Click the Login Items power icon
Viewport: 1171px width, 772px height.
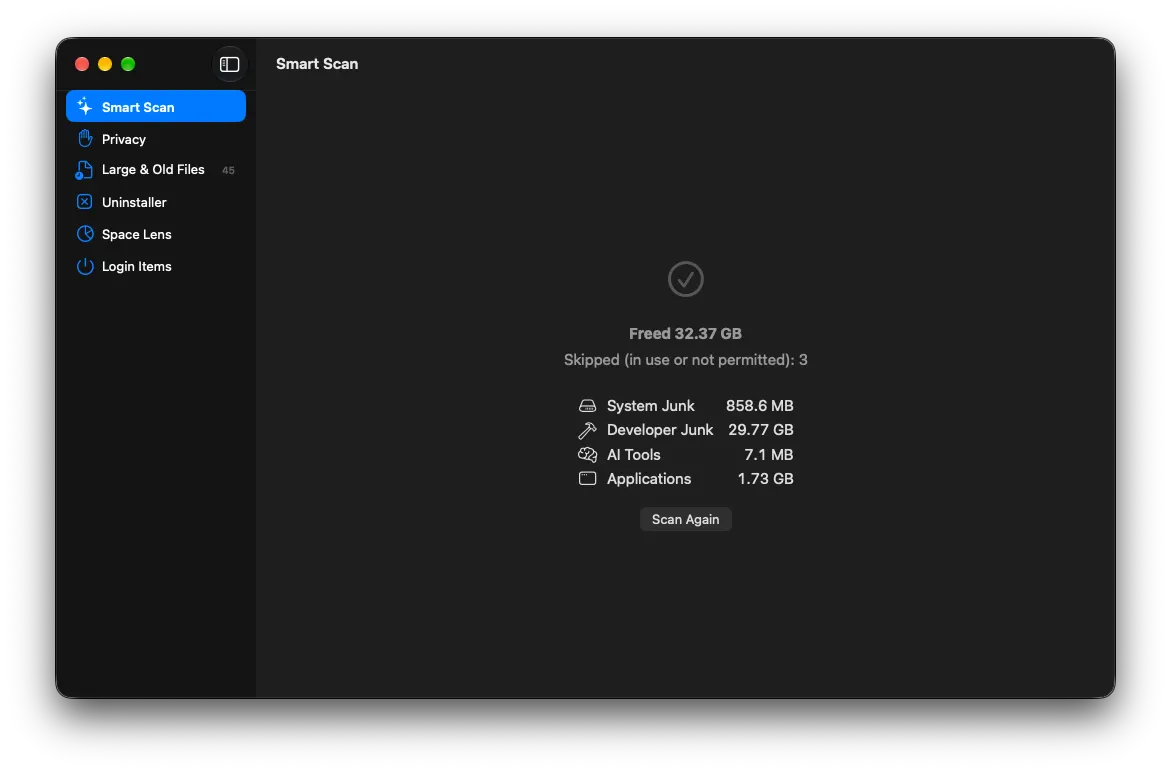tap(85, 266)
